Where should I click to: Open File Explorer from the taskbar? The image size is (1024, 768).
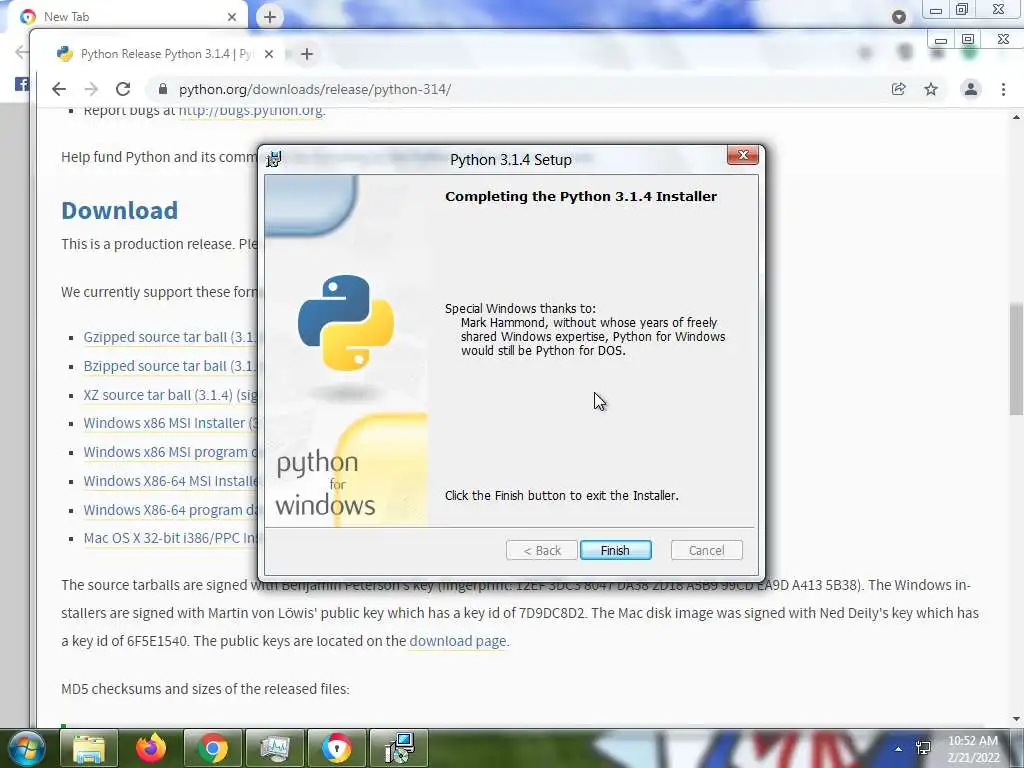[x=89, y=748]
